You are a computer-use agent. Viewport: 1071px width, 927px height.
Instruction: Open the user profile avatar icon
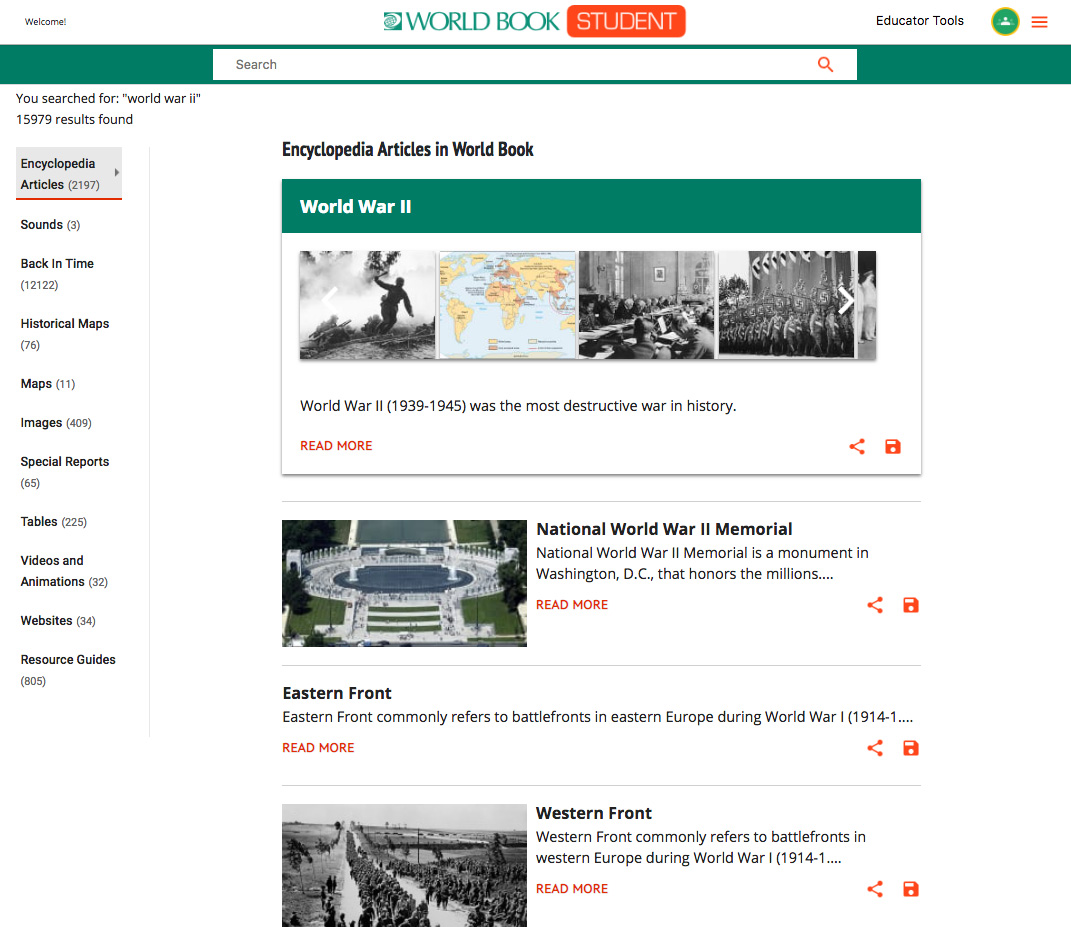tap(1005, 21)
